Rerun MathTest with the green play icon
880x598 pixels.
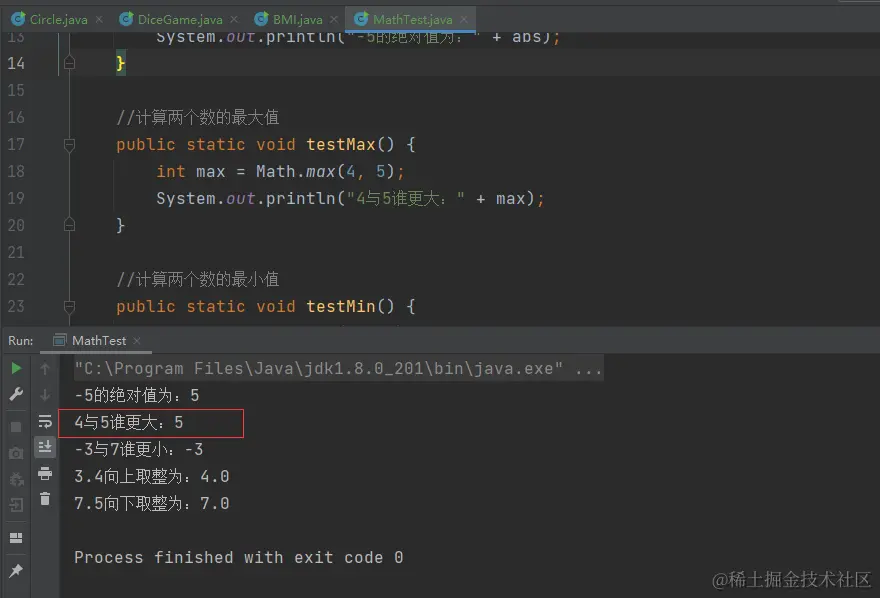point(16,369)
